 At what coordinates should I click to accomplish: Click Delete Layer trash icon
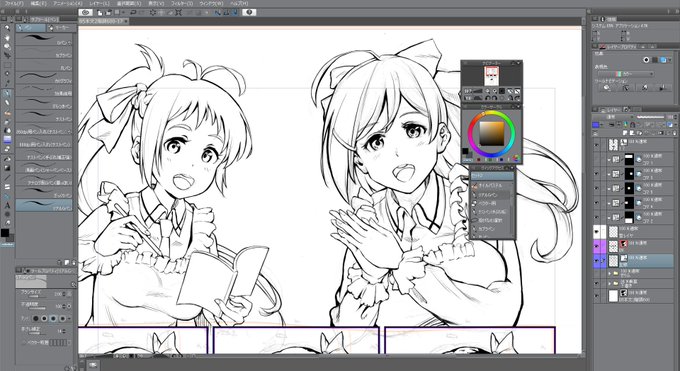point(673,132)
